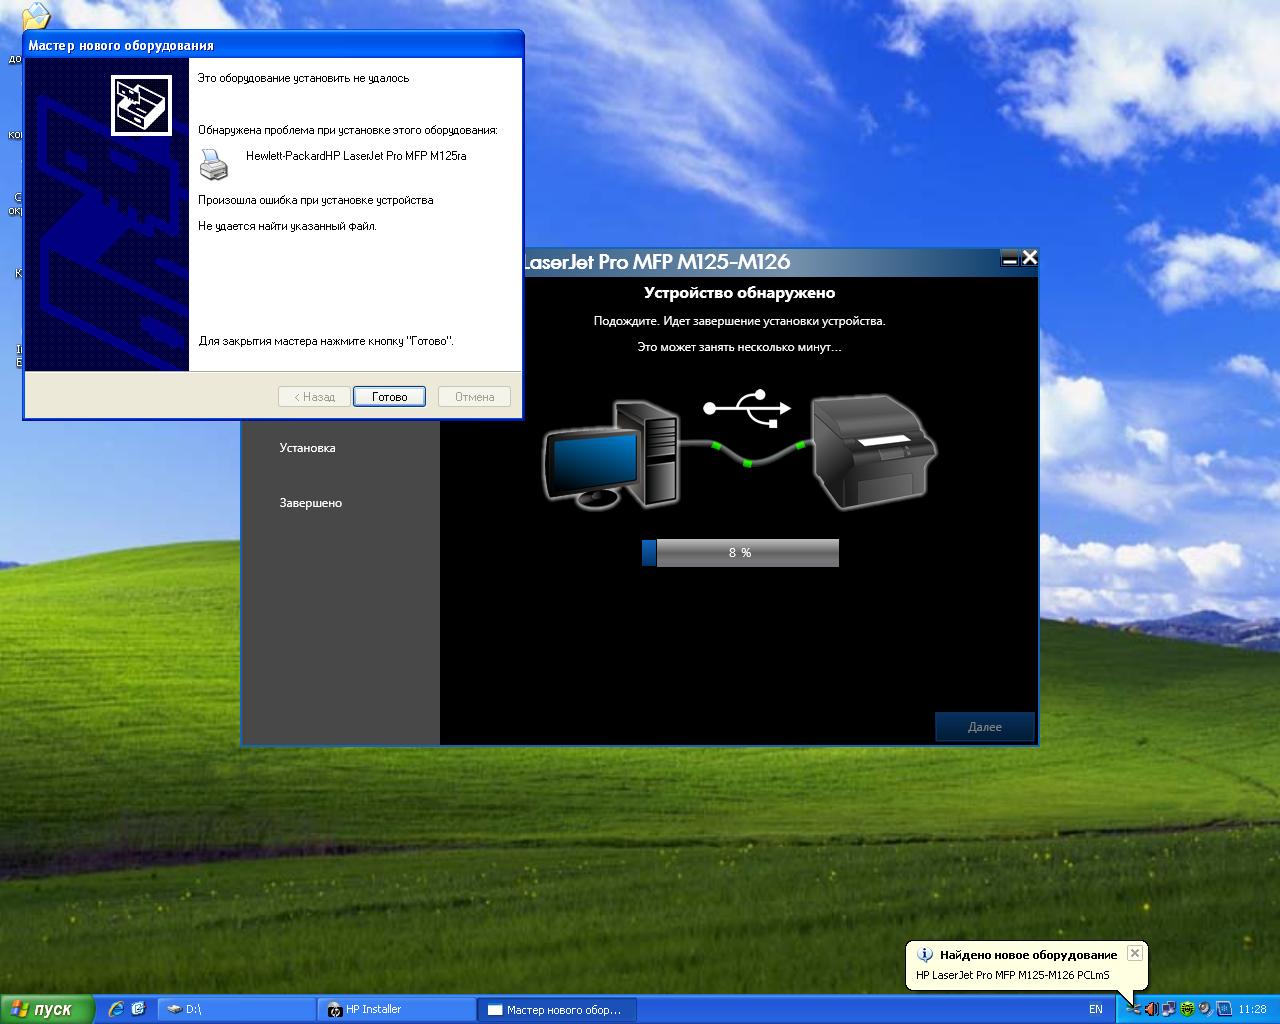This screenshot has height=1024, width=1280.
Task: Click the Устройство обнаружено heading
Action: [x=739, y=293]
